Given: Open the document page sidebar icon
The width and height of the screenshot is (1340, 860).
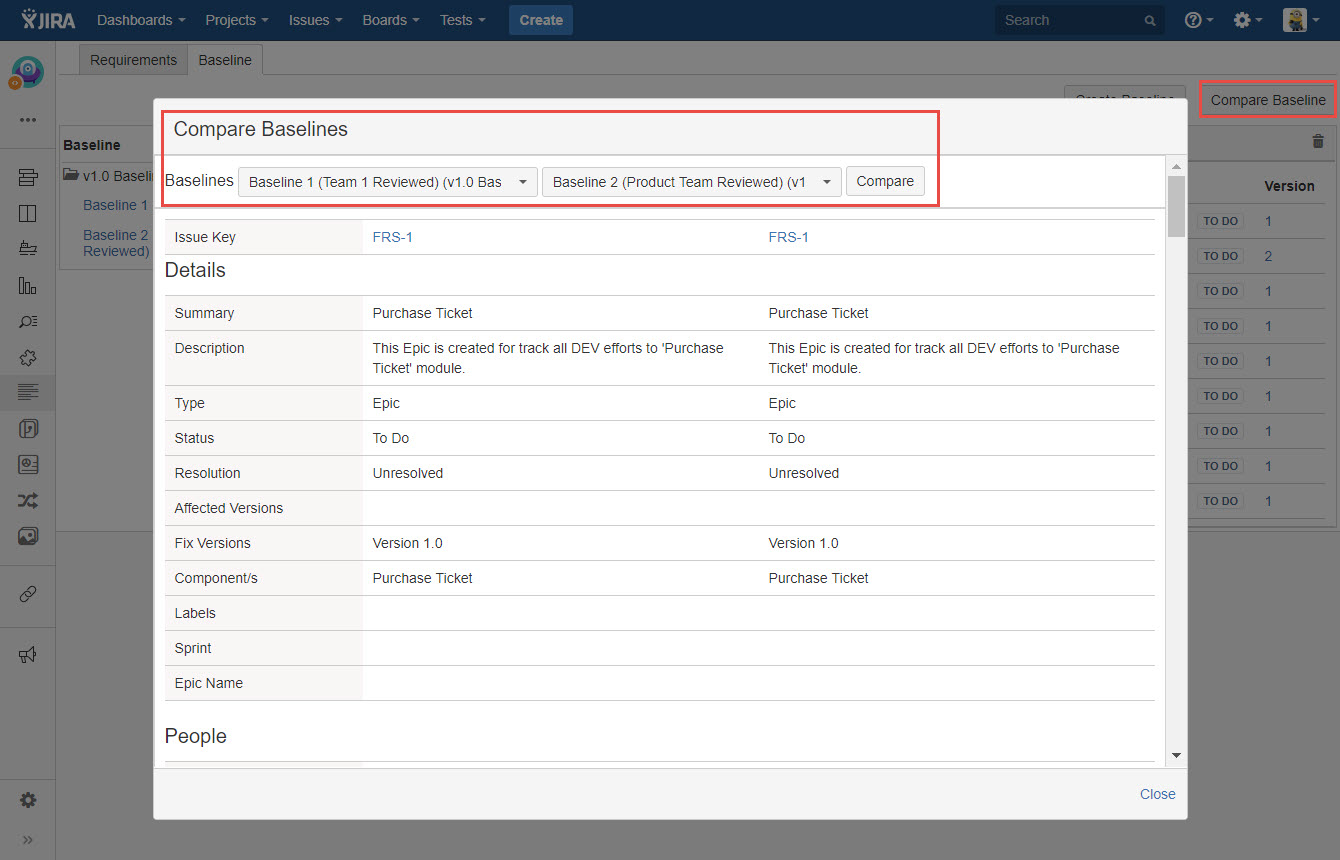Looking at the screenshot, I should click(28, 429).
